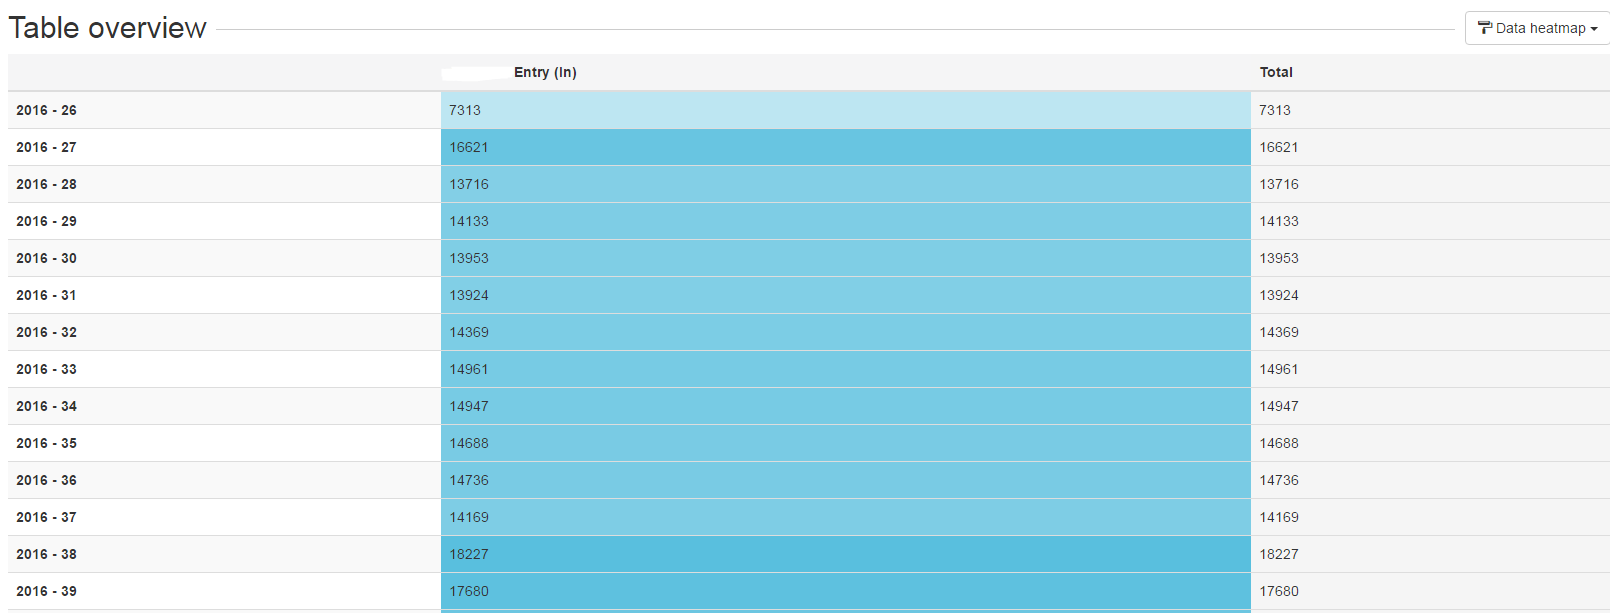Select row label 2016 - 34
This screenshot has height=613, width=1610.
tap(46, 406)
